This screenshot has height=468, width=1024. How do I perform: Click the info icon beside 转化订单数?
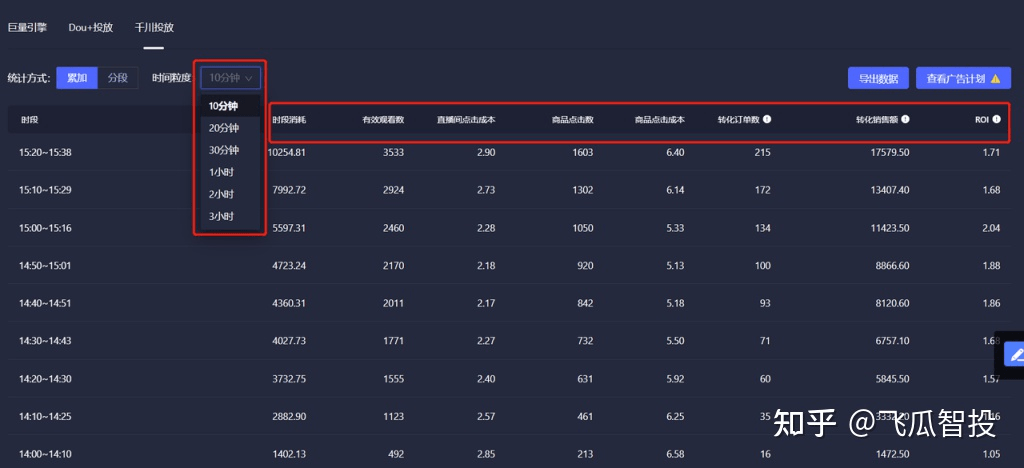[x=767, y=119]
